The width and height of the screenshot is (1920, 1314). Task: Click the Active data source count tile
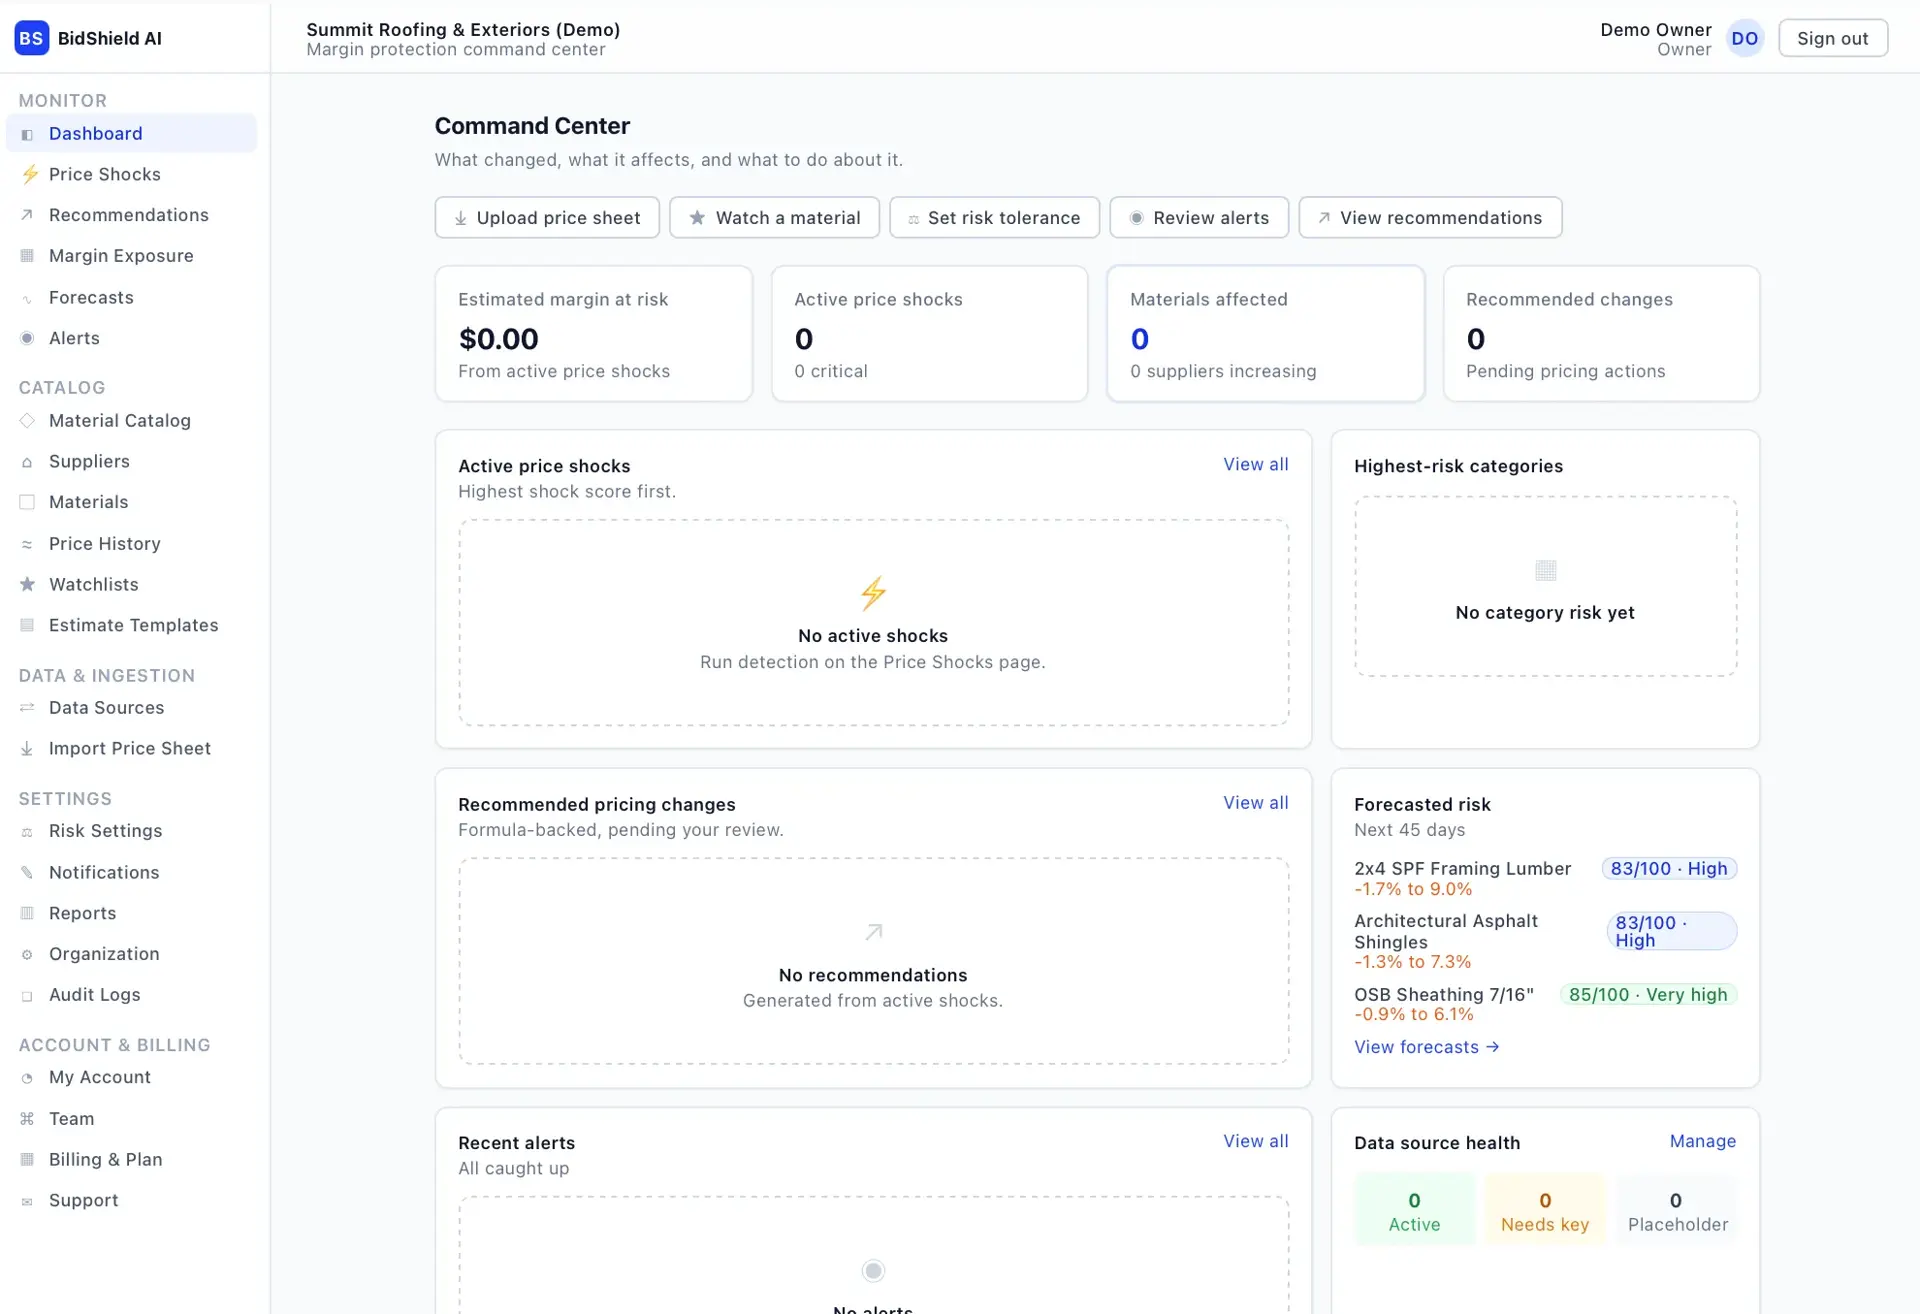click(1414, 1211)
